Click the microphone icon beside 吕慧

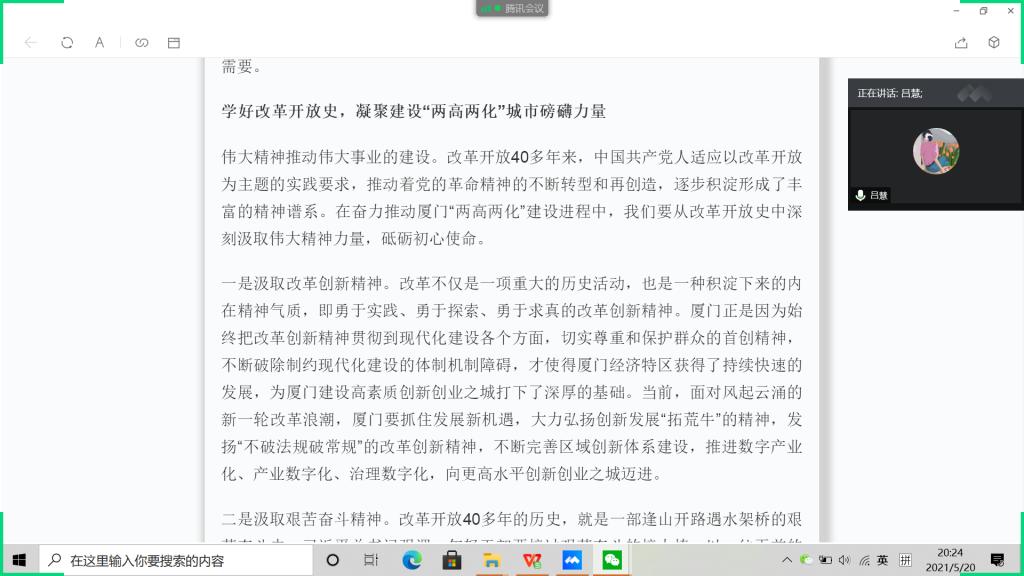[859, 196]
